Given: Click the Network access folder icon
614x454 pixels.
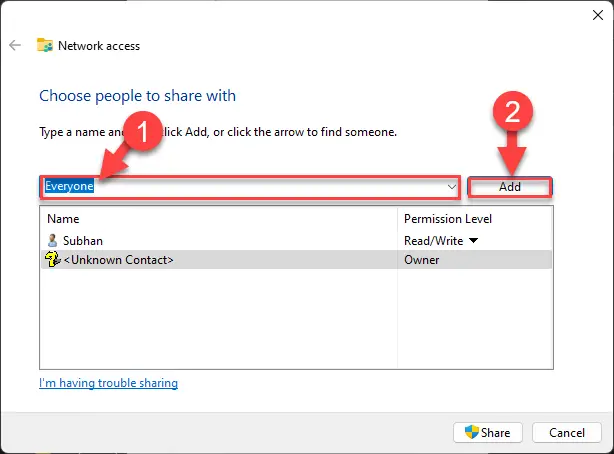Looking at the screenshot, I should click(45, 46).
